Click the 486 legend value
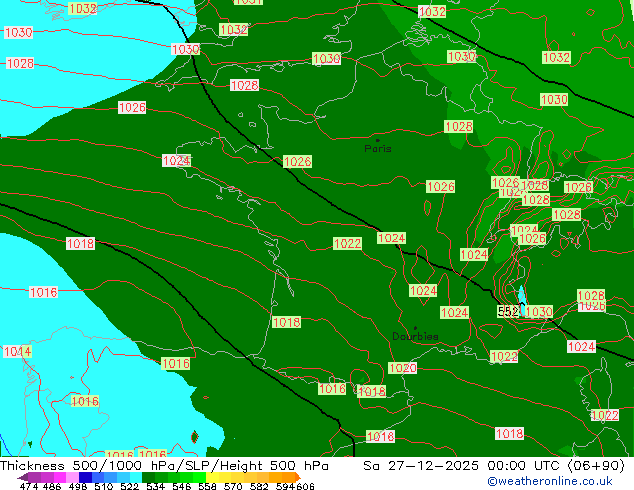 point(52,486)
